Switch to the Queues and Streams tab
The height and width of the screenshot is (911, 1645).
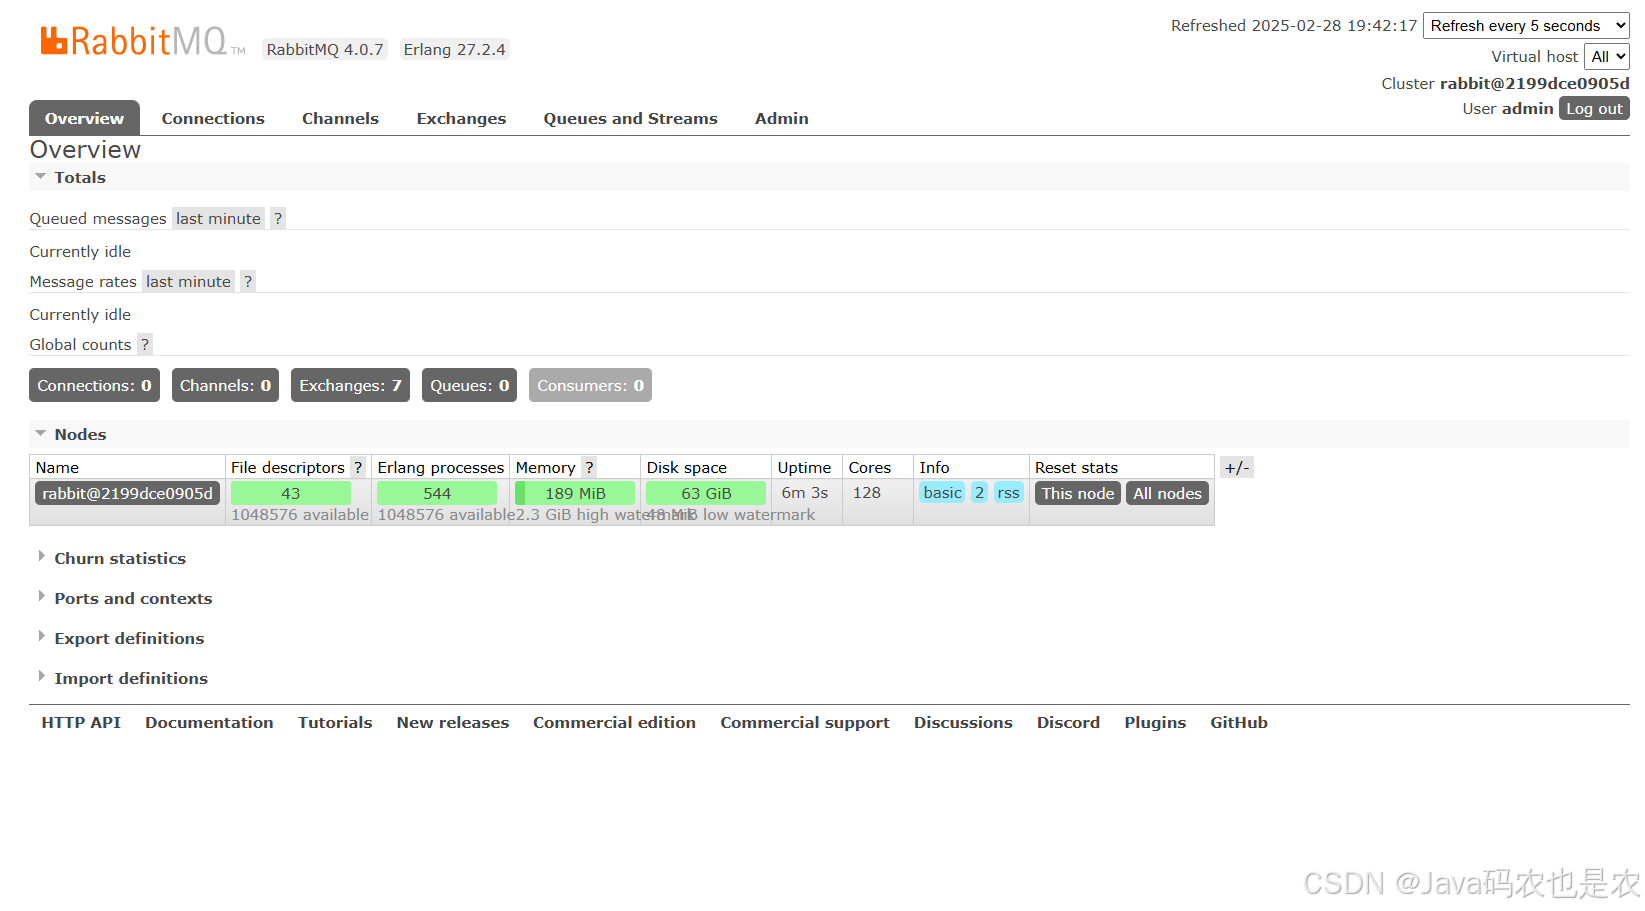coord(630,118)
